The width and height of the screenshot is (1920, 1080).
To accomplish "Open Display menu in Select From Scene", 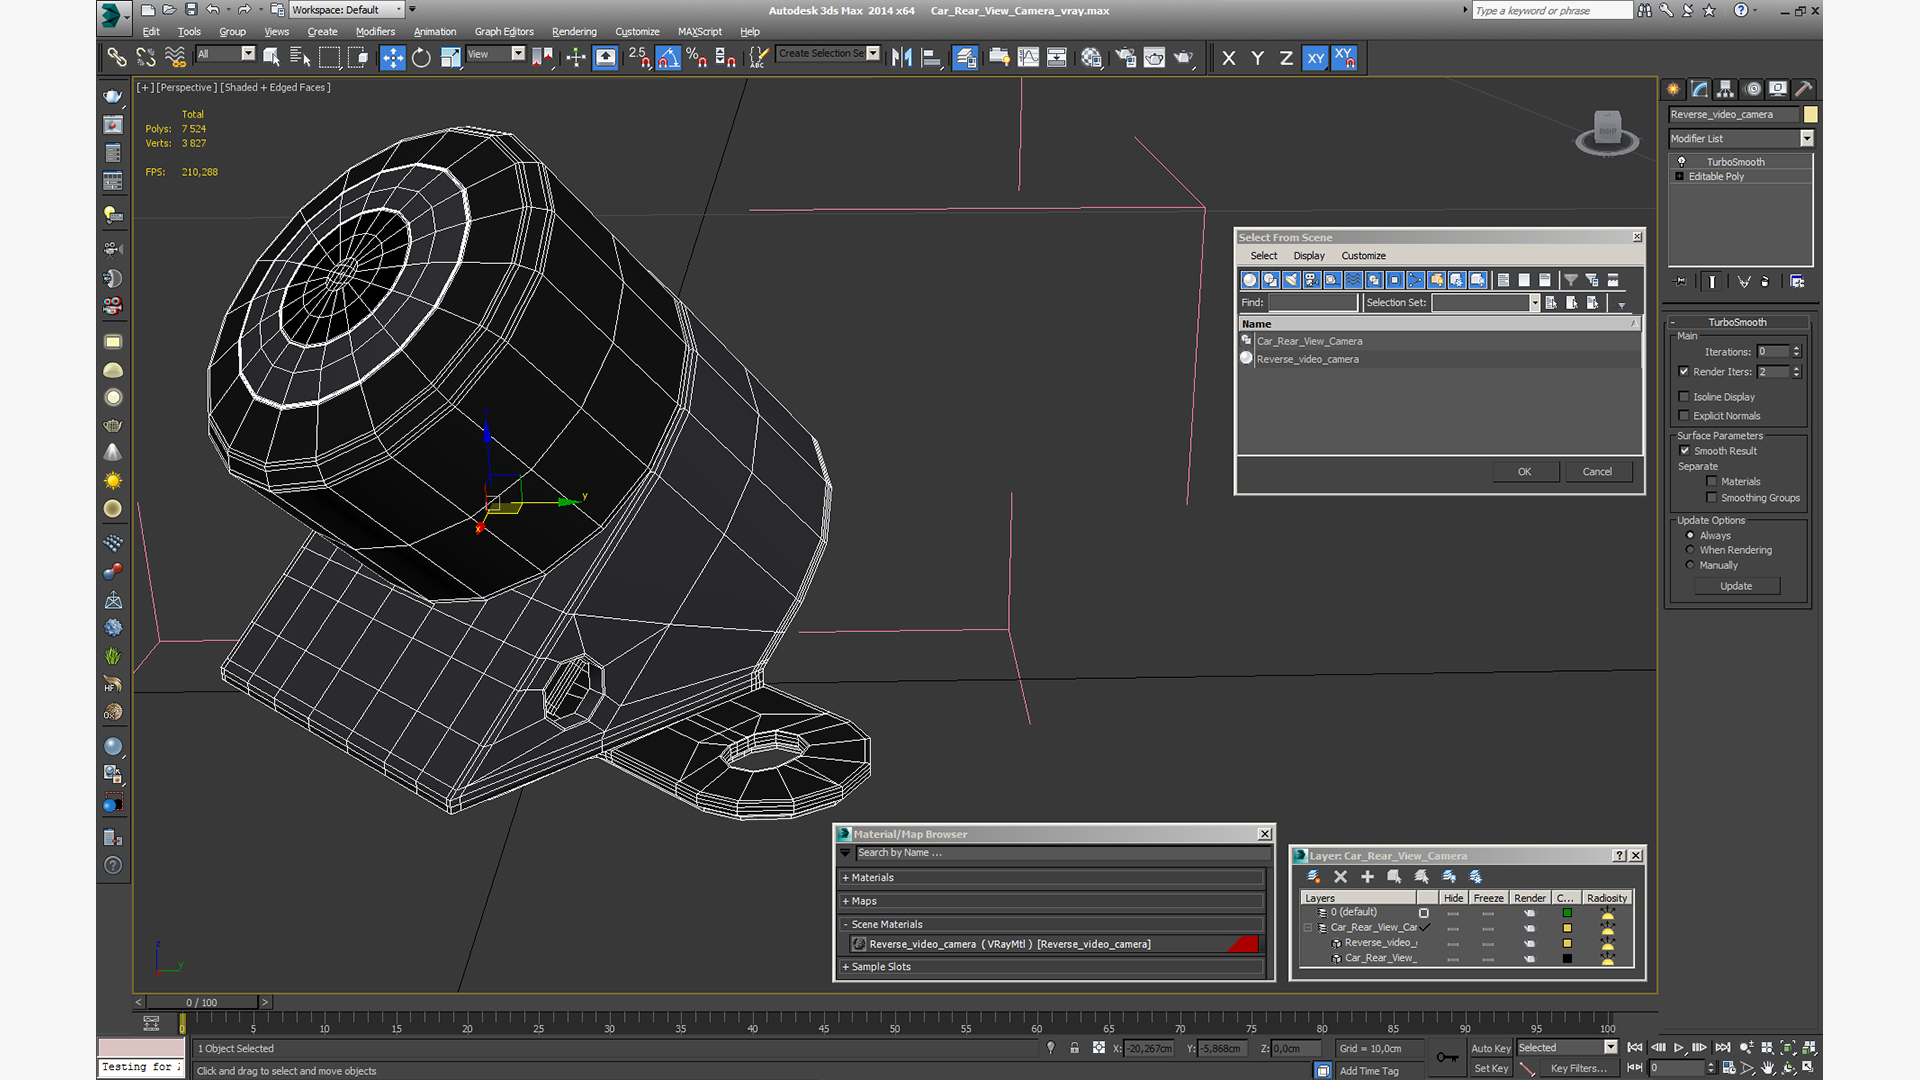I will [1308, 256].
